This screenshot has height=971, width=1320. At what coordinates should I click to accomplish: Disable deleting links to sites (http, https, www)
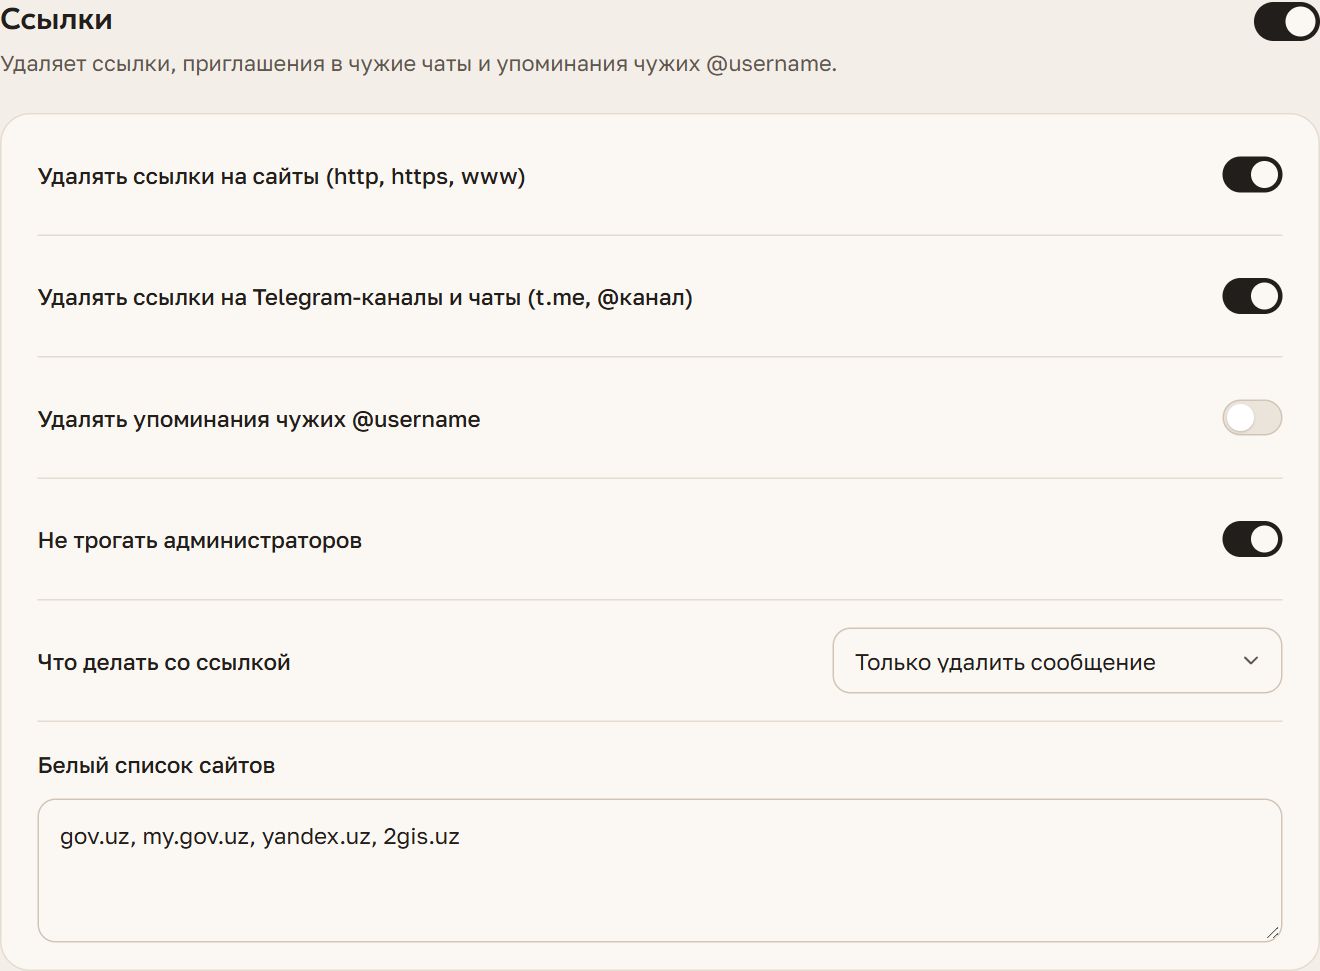(1252, 175)
